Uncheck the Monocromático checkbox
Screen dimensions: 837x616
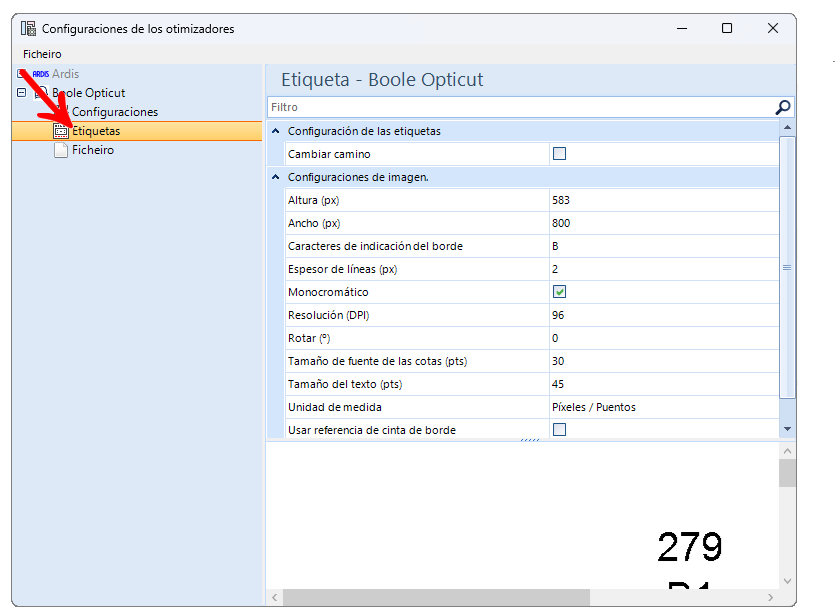tap(559, 292)
